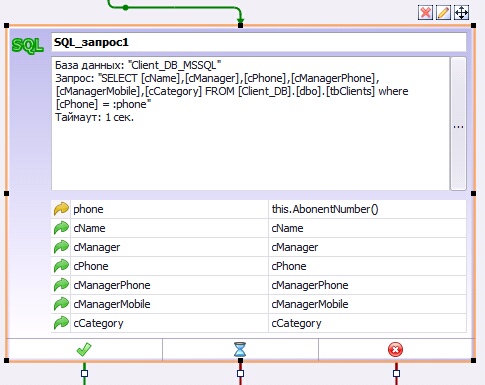Click connector port below success output
This screenshot has height=385, width=485.
(84, 373)
